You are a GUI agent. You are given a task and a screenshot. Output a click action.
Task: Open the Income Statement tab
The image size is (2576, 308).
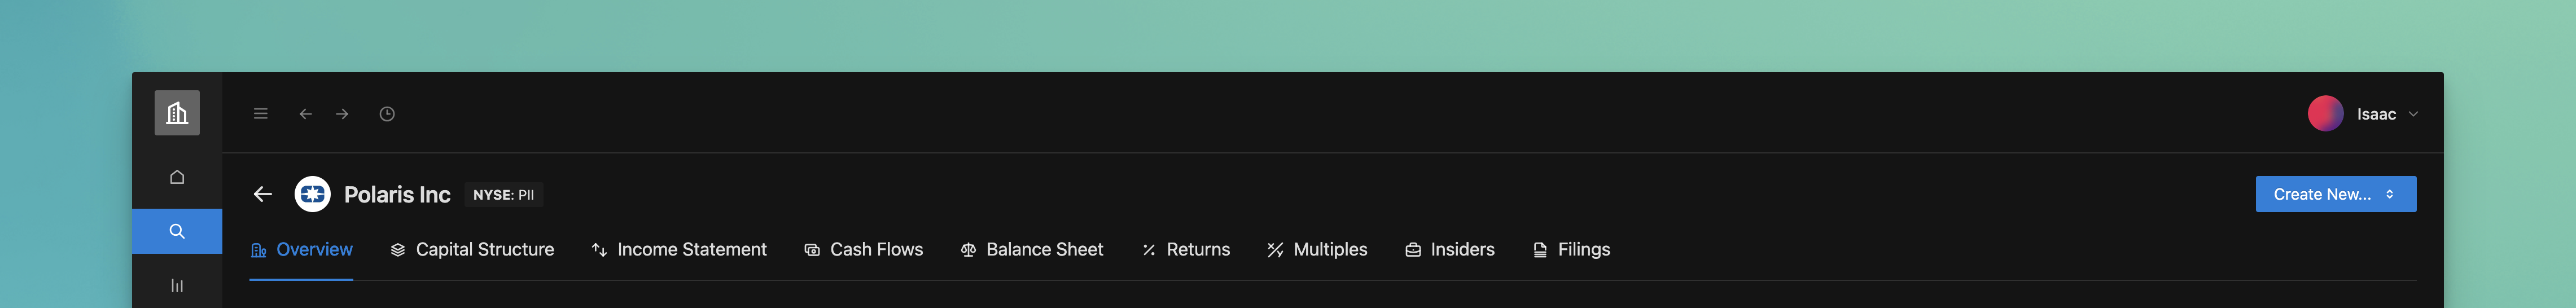(679, 250)
